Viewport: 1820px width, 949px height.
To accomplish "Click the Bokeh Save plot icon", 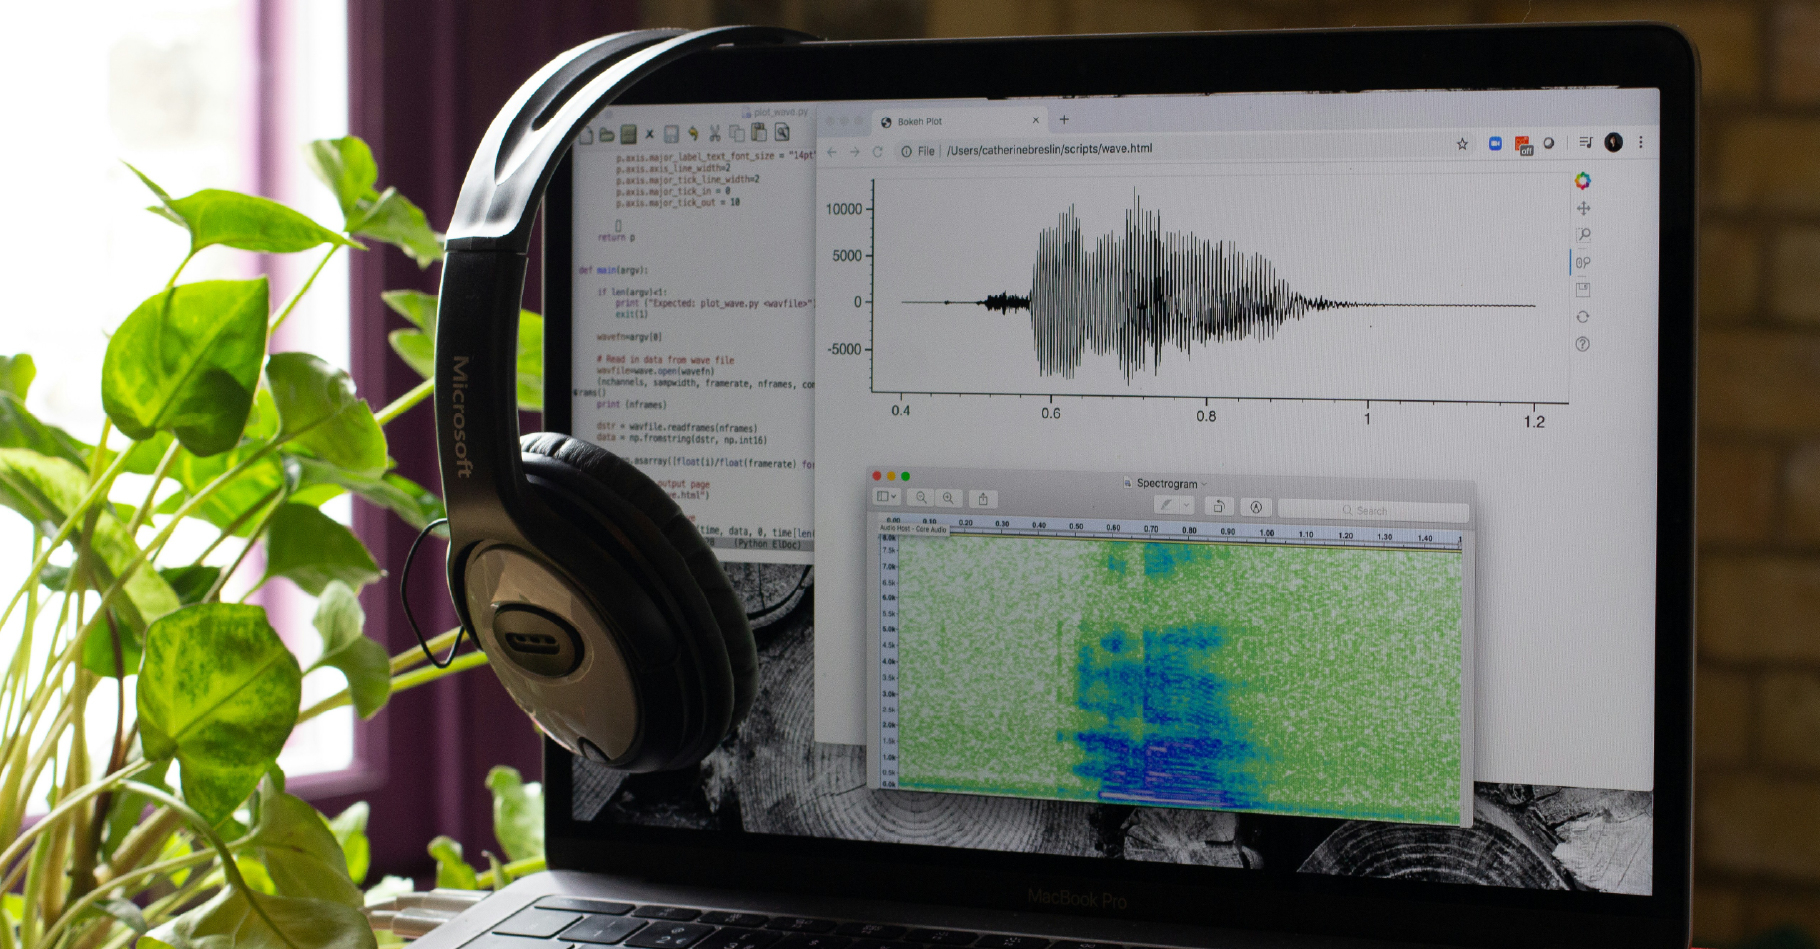I will 1583,290.
